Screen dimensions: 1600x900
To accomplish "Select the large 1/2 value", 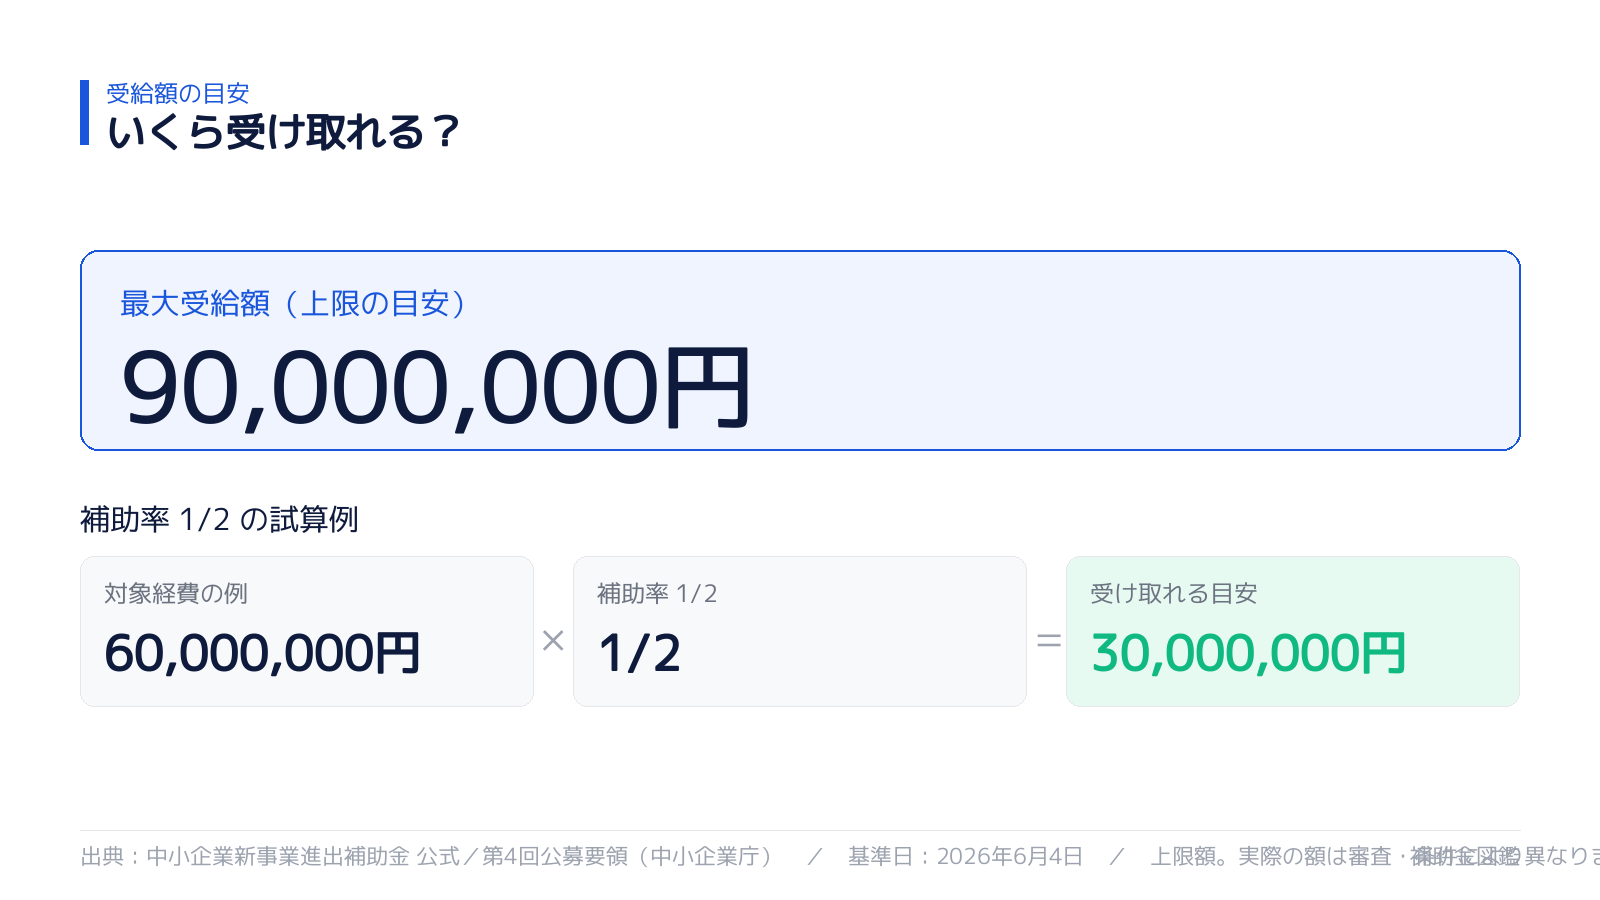I will (639, 653).
